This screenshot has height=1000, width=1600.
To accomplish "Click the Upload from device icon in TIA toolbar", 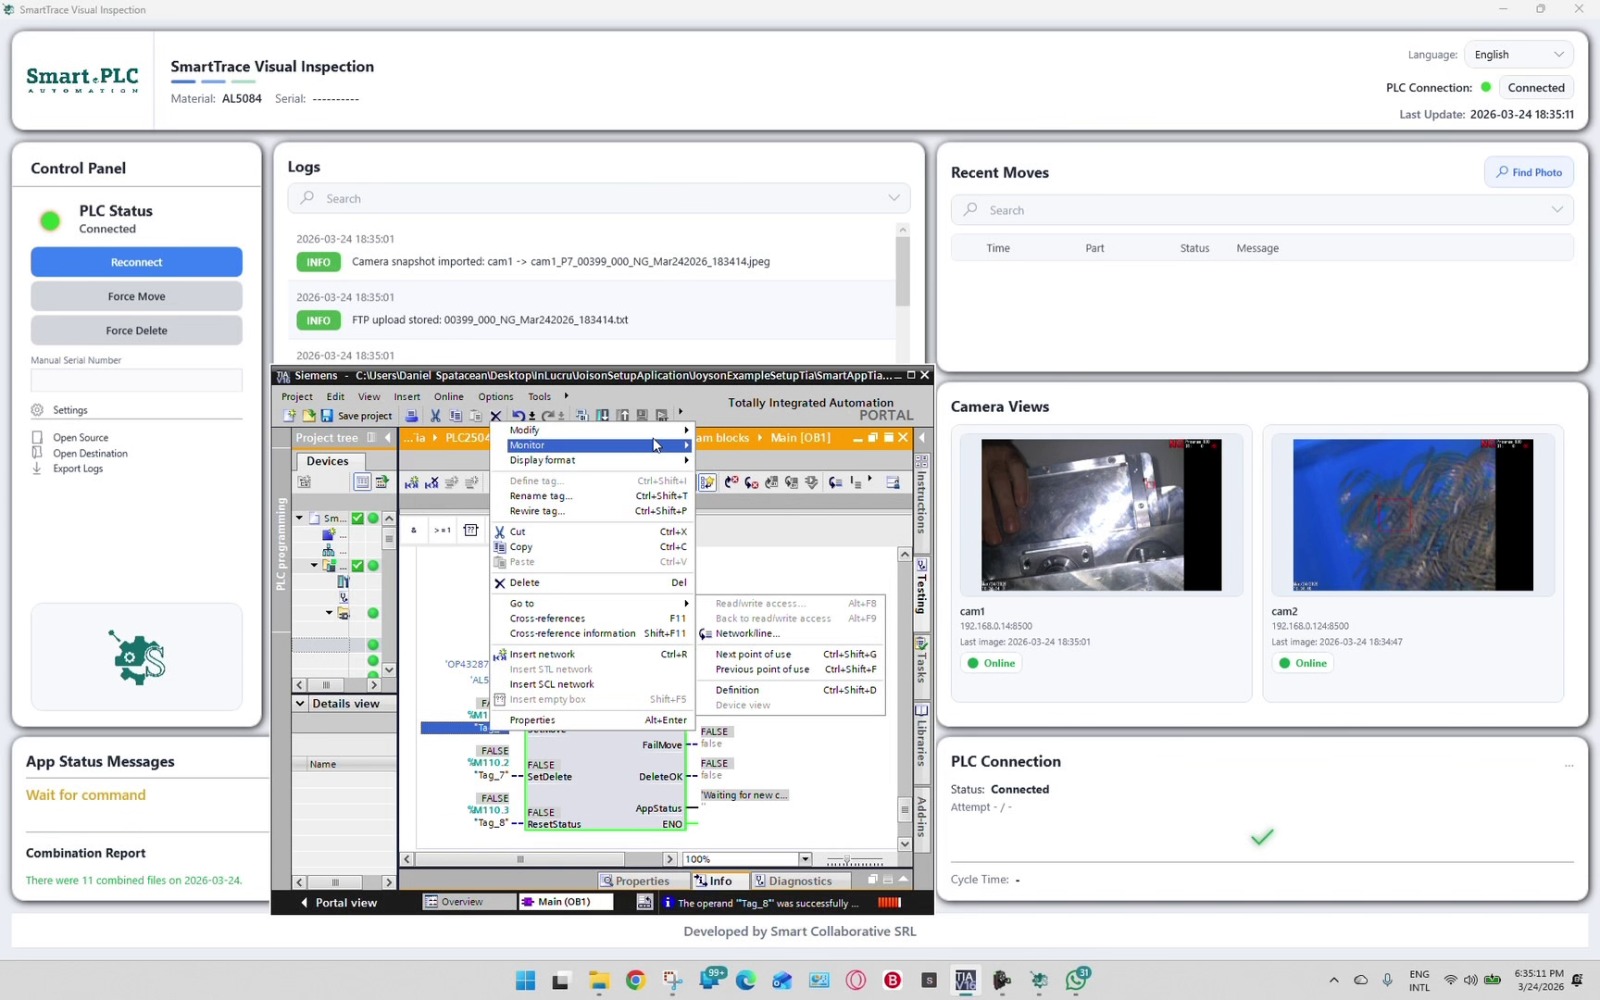I will [623, 416].
